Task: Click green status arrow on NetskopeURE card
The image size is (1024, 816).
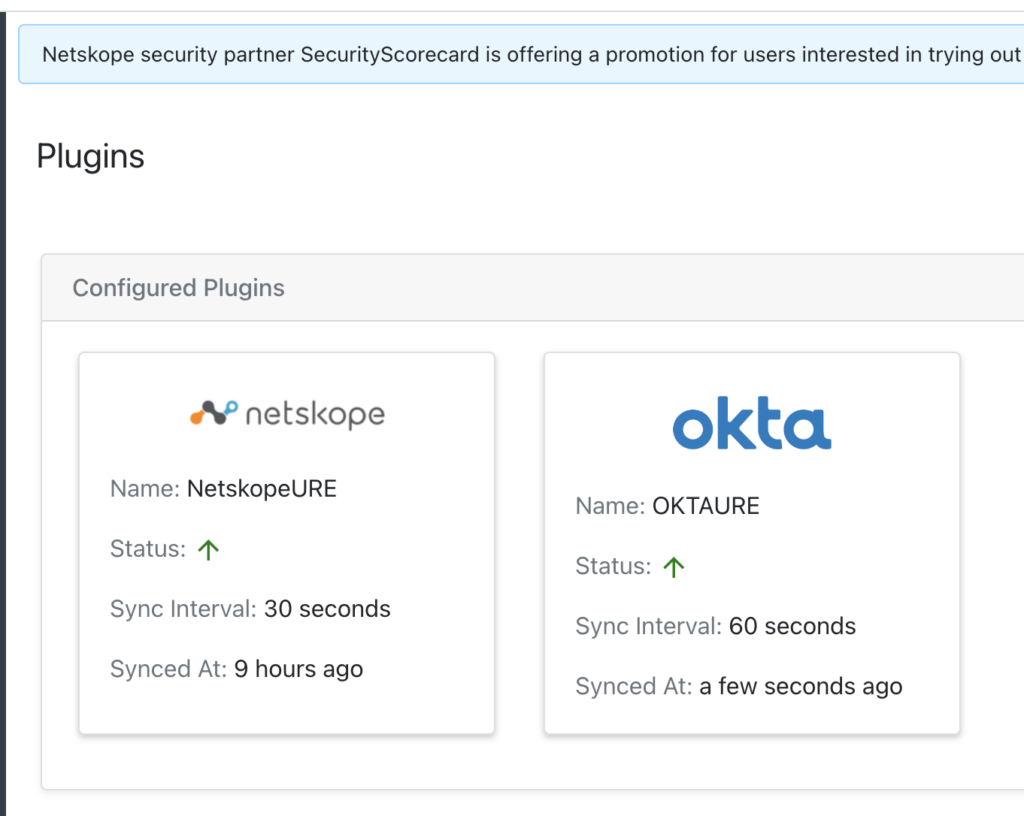Action: point(208,550)
